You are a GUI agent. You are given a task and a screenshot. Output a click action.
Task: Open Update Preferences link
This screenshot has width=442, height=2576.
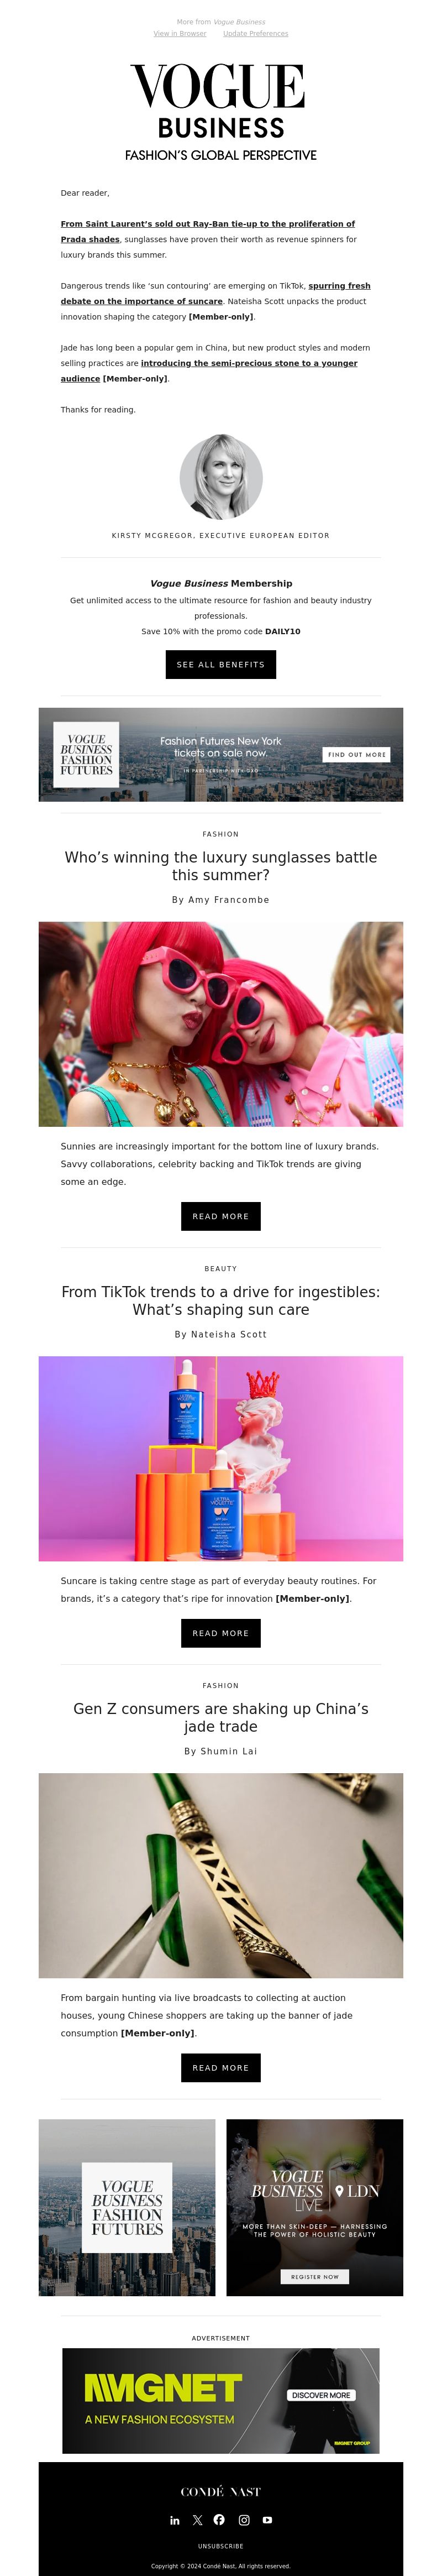click(x=256, y=33)
